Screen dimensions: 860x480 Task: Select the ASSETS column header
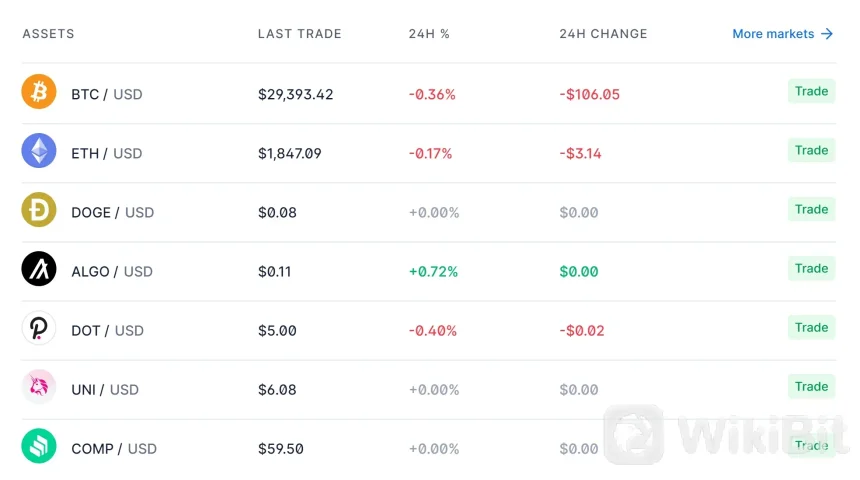pyautogui.click(x=48, y=34)
